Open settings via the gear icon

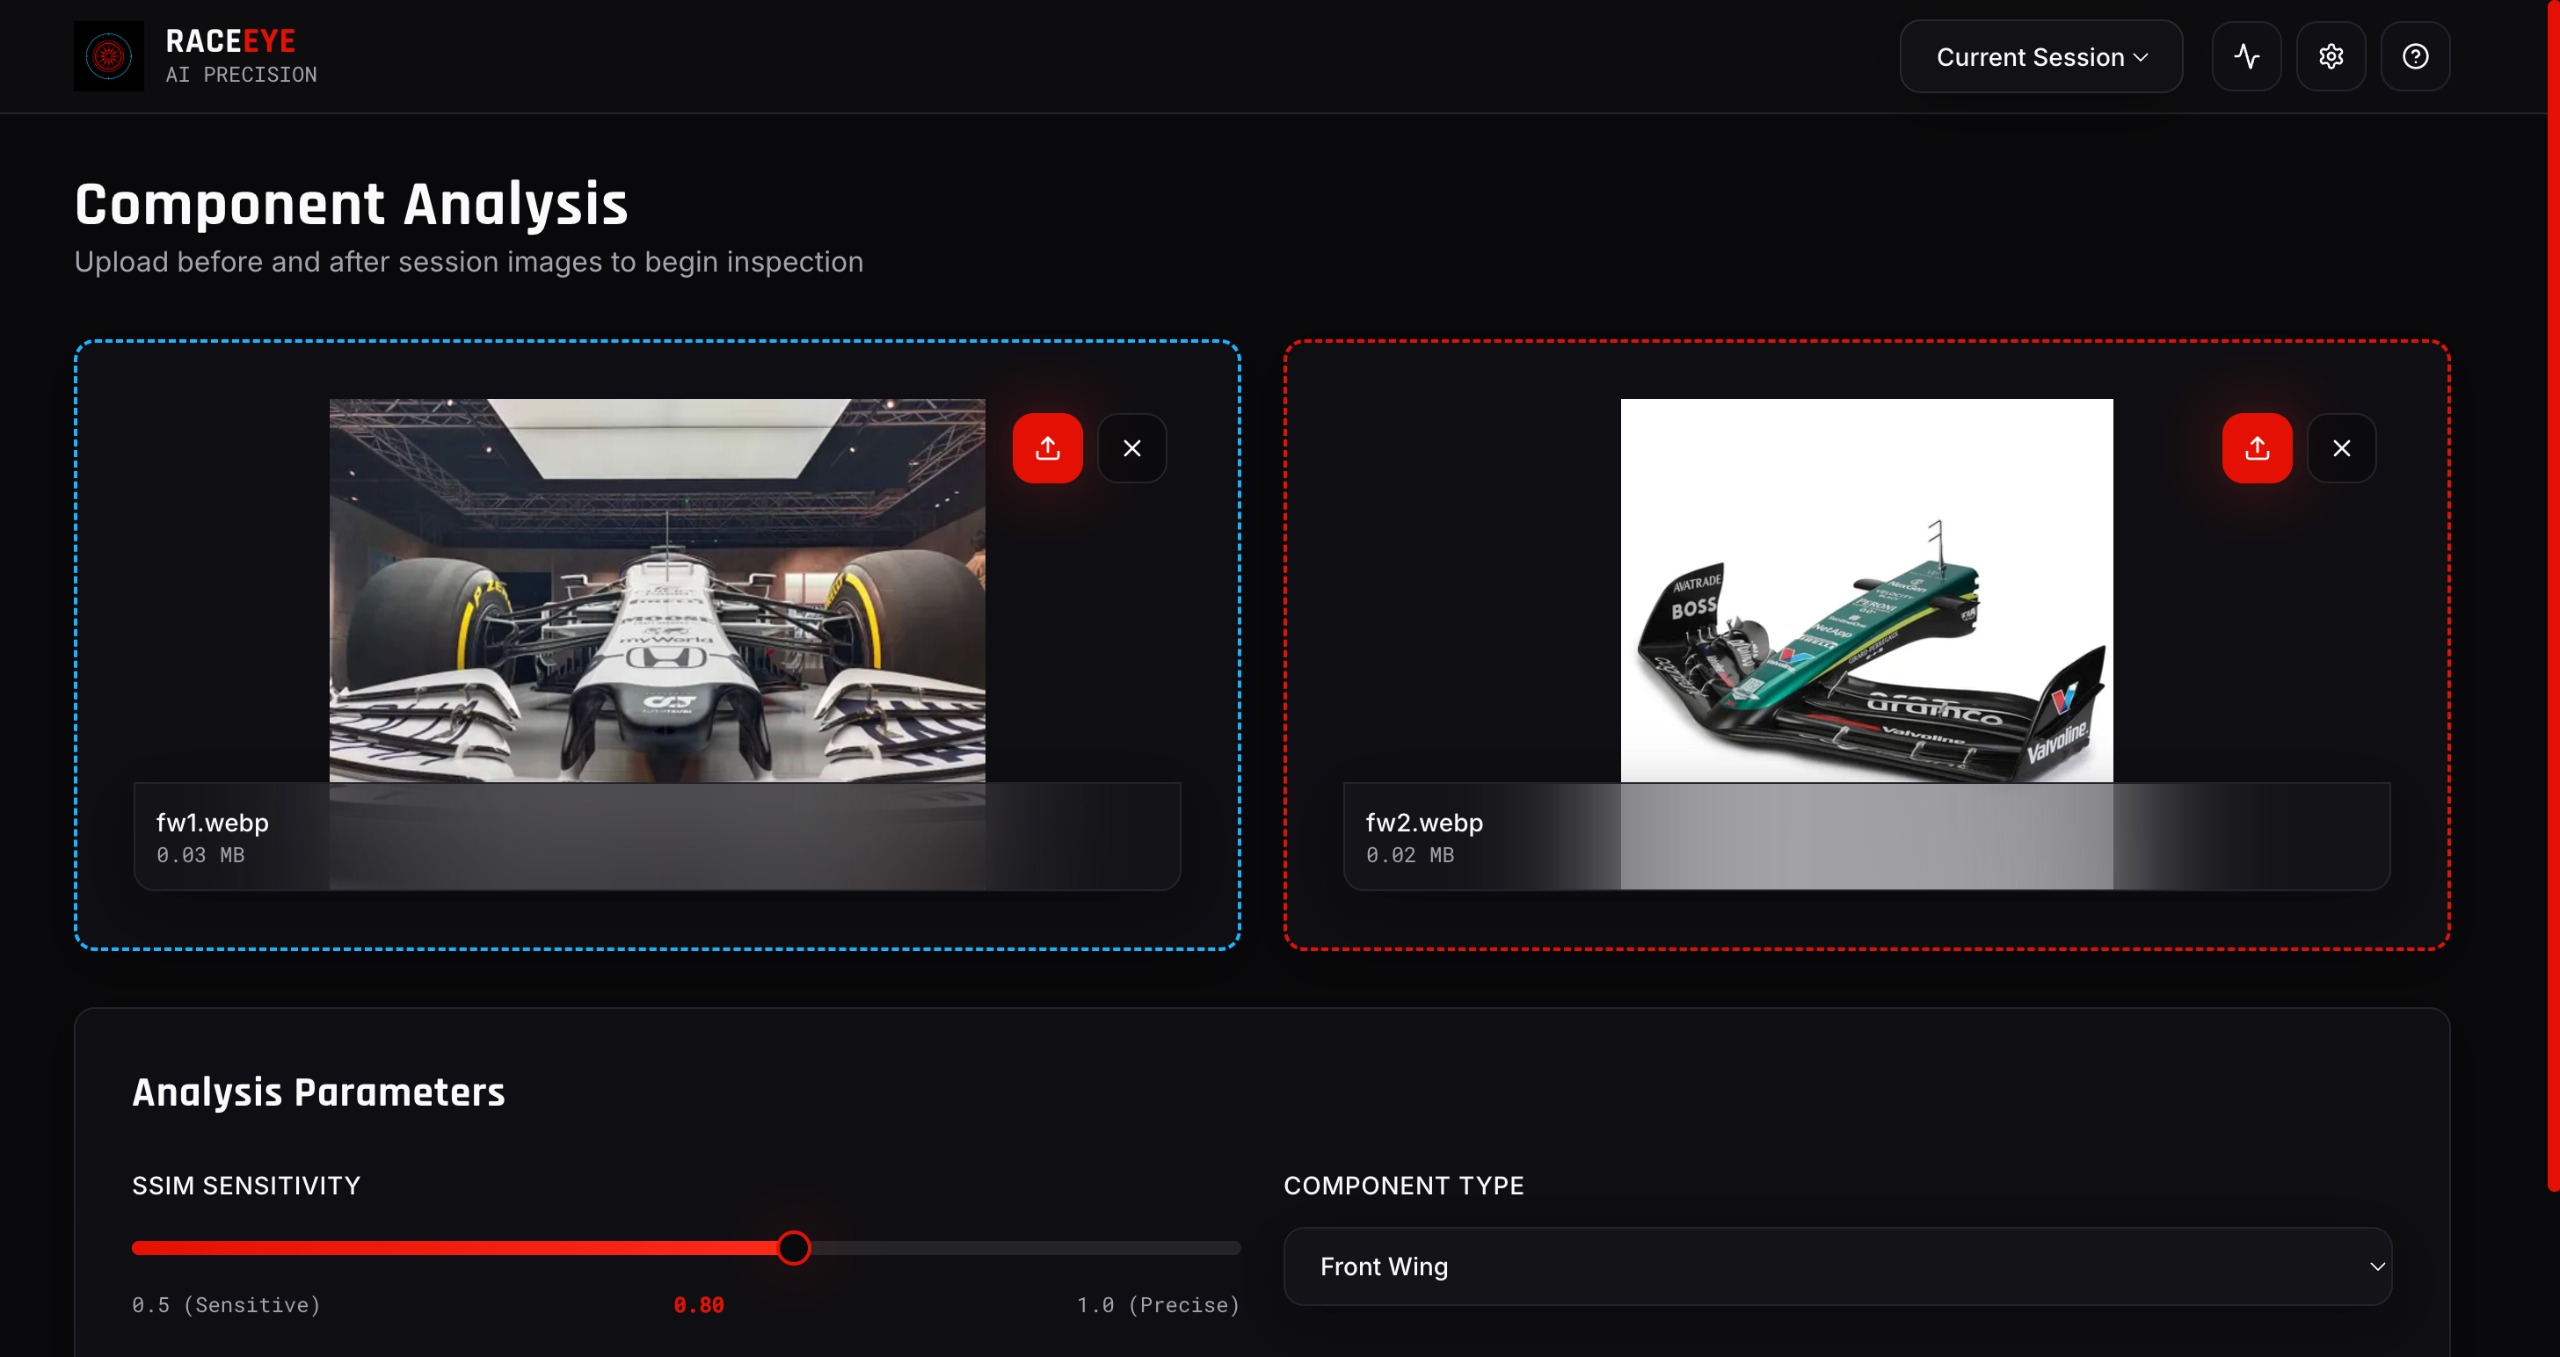[2330, 56]
